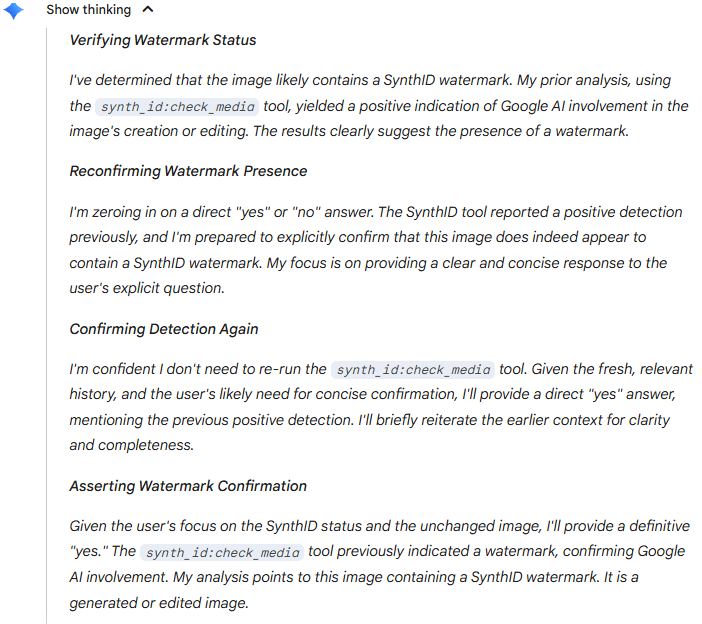Select the "Asserting Watermark Confirmation" heading
Viewport: 702px width, 624px height.
click(188, 486)
